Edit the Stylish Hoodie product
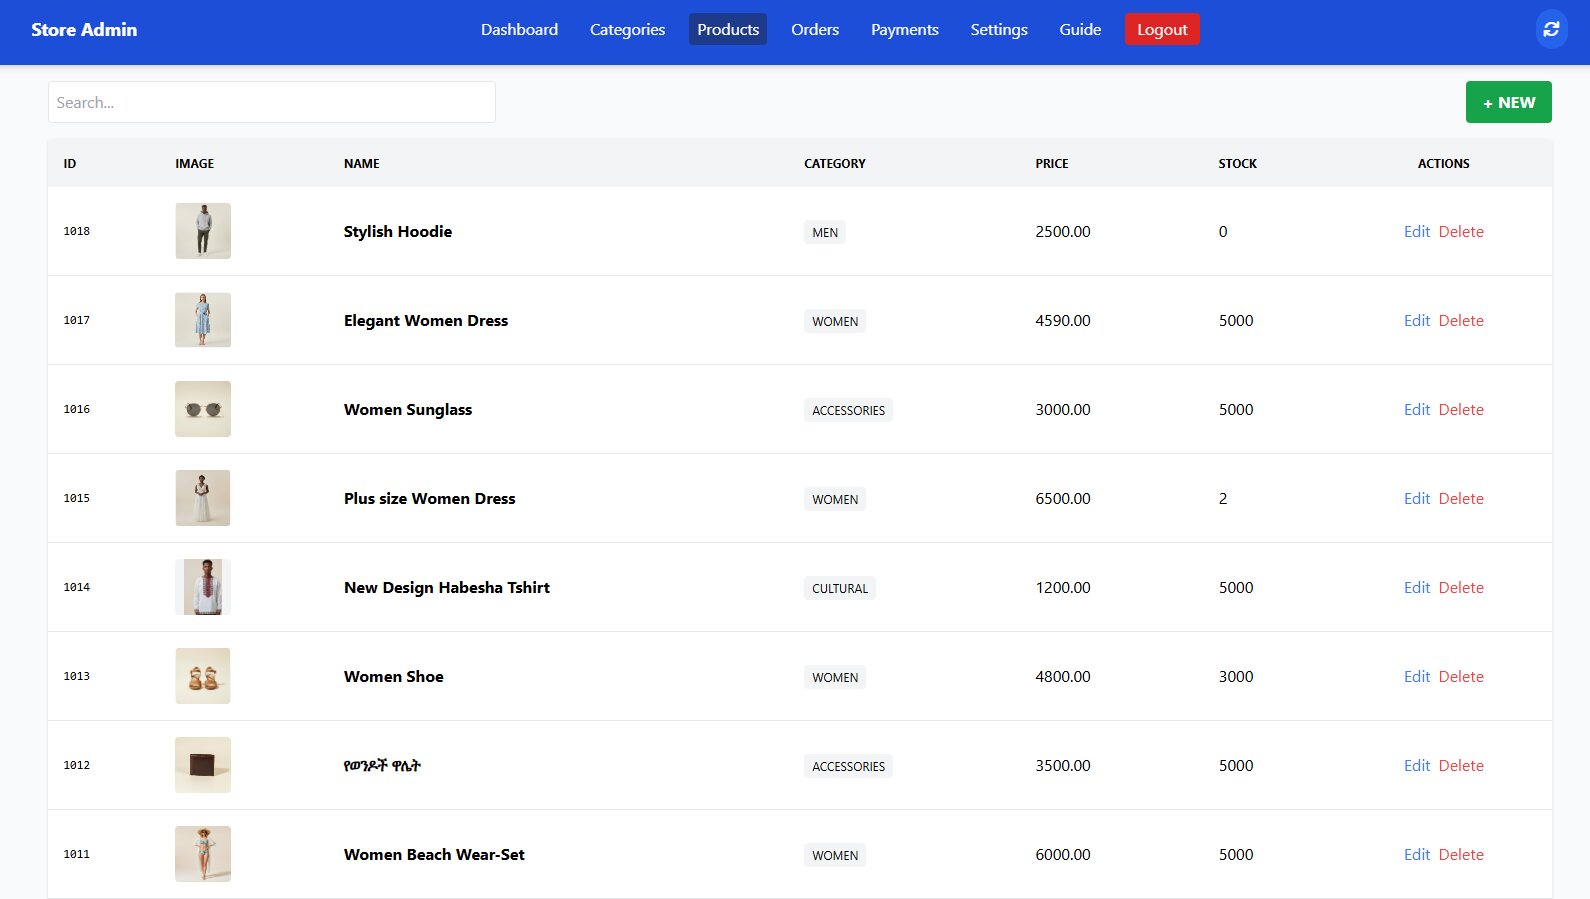This screenshot has height=899, width=1590. (x=1416, y=232)
